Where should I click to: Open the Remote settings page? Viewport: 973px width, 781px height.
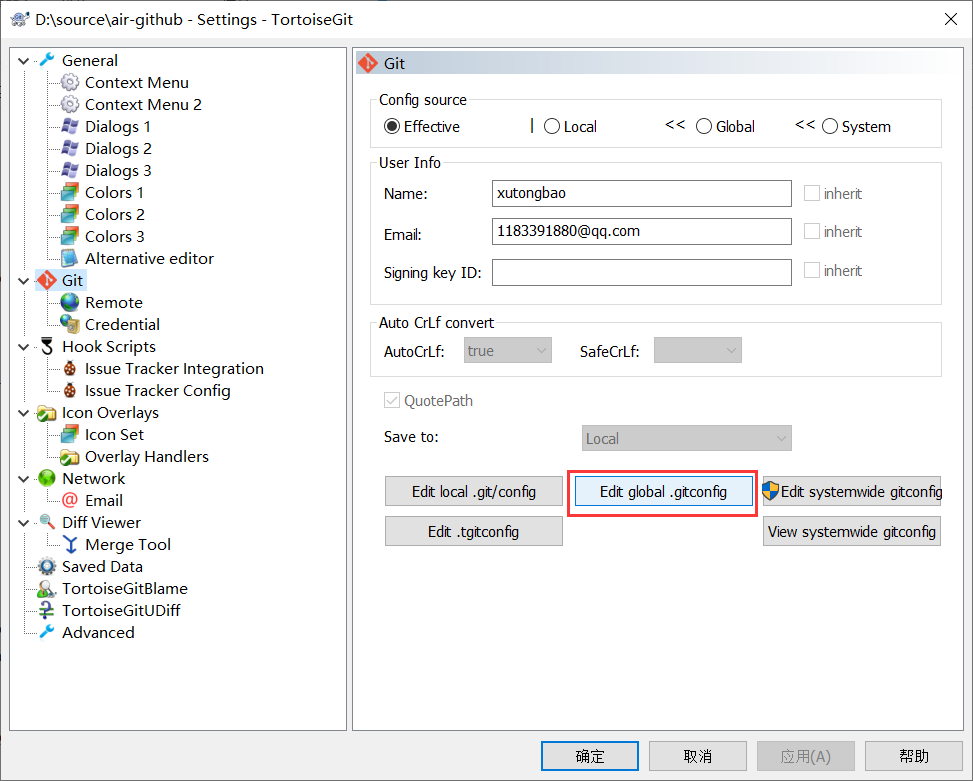pyautogui.click(x=114, y=303)
